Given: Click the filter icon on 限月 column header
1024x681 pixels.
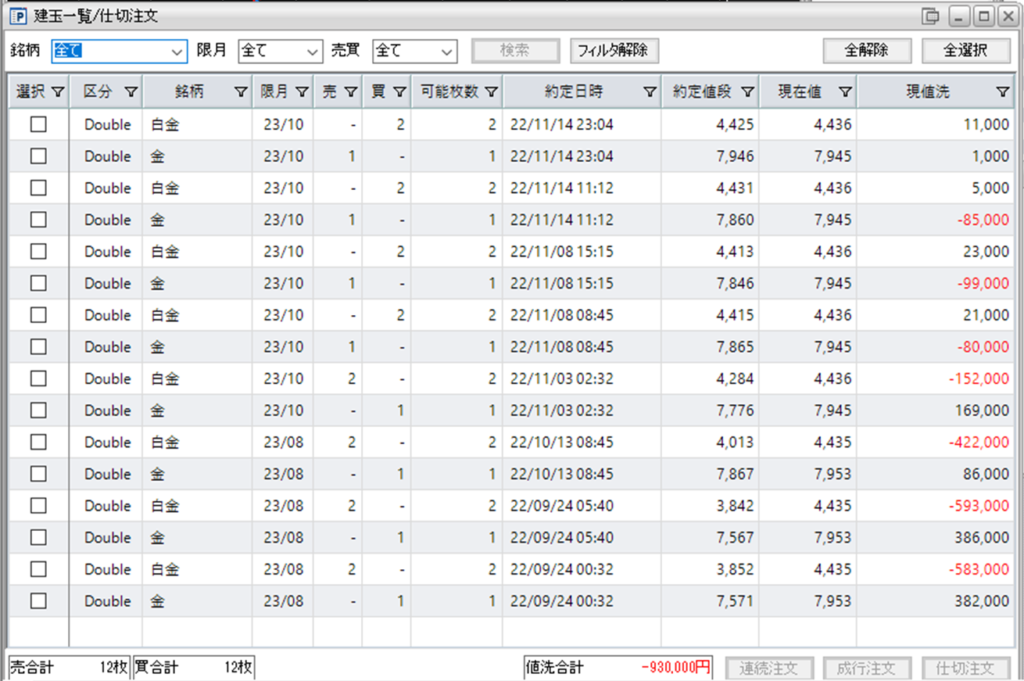Looking at the screenshot, I should point(302,92).
